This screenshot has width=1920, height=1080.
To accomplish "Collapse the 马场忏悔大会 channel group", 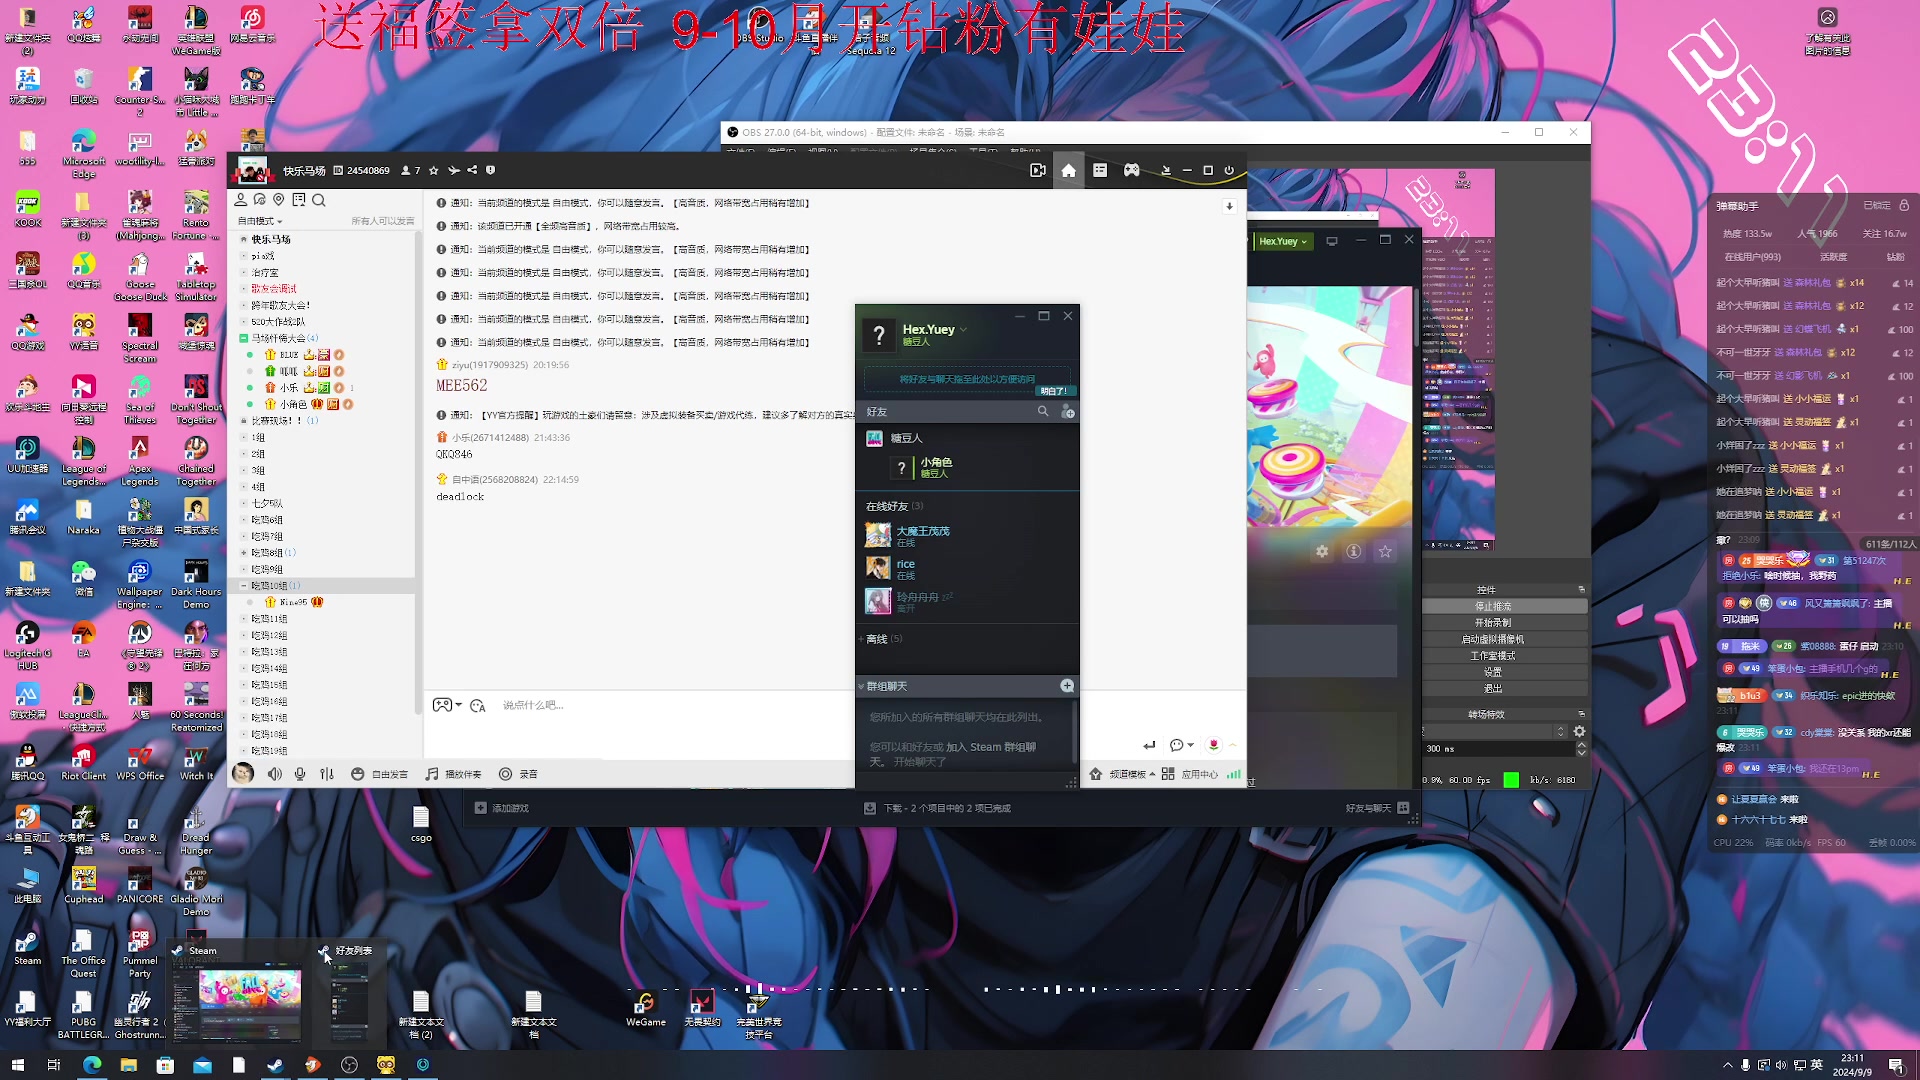I will click(244, 338).
